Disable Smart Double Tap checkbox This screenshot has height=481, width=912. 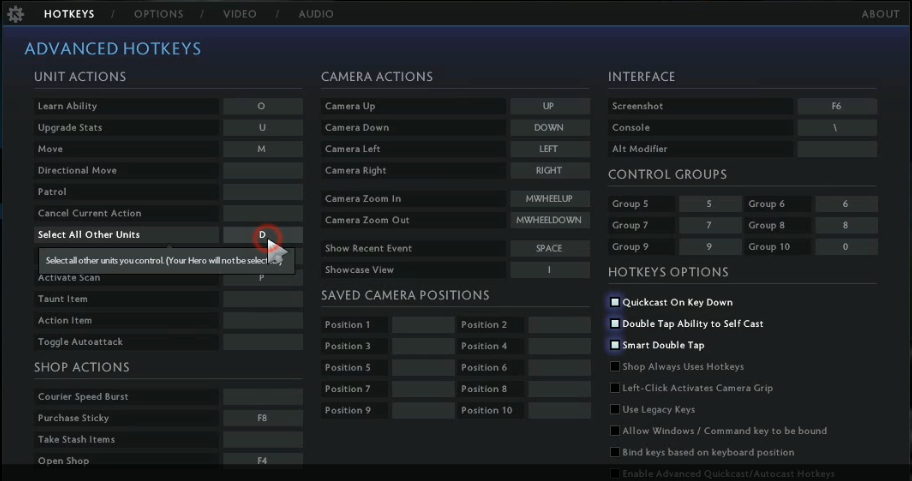[615, 345]
